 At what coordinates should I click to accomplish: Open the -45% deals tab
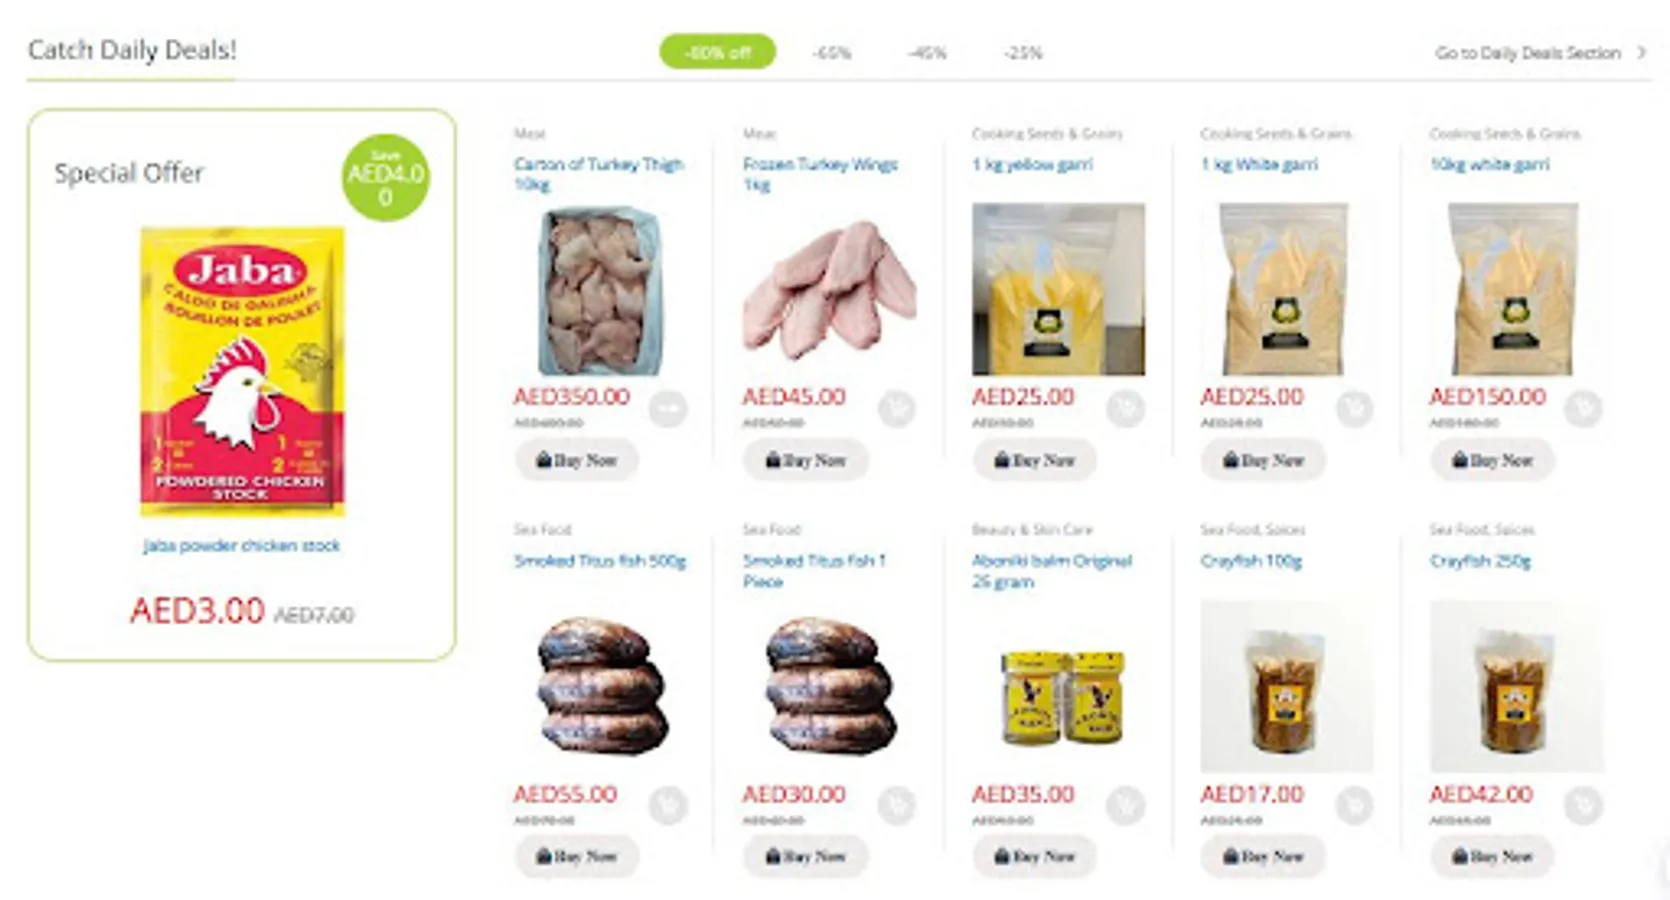(x=927, y=53)
